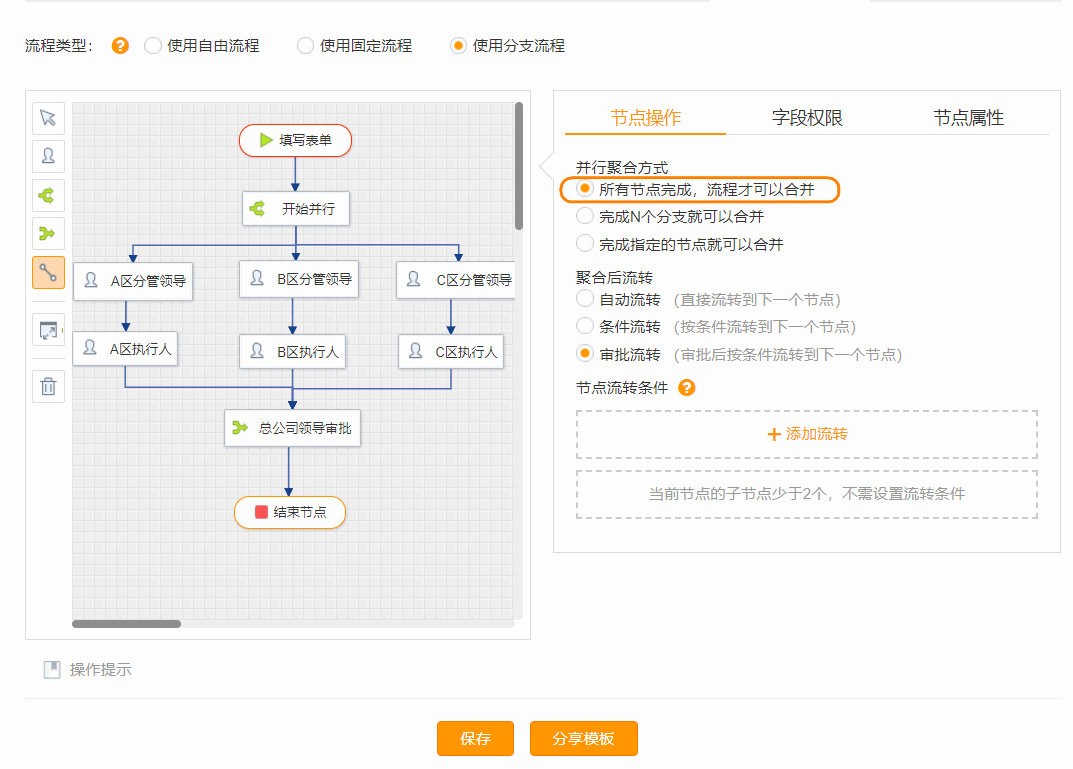The image size is (1073, 769).
Task: Click the green play icon in 填写表单
Action: click(266, 140)
